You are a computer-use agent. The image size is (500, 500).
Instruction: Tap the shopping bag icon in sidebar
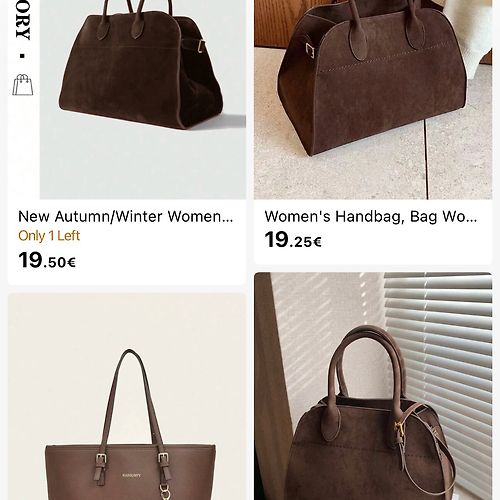coord(23,85)
